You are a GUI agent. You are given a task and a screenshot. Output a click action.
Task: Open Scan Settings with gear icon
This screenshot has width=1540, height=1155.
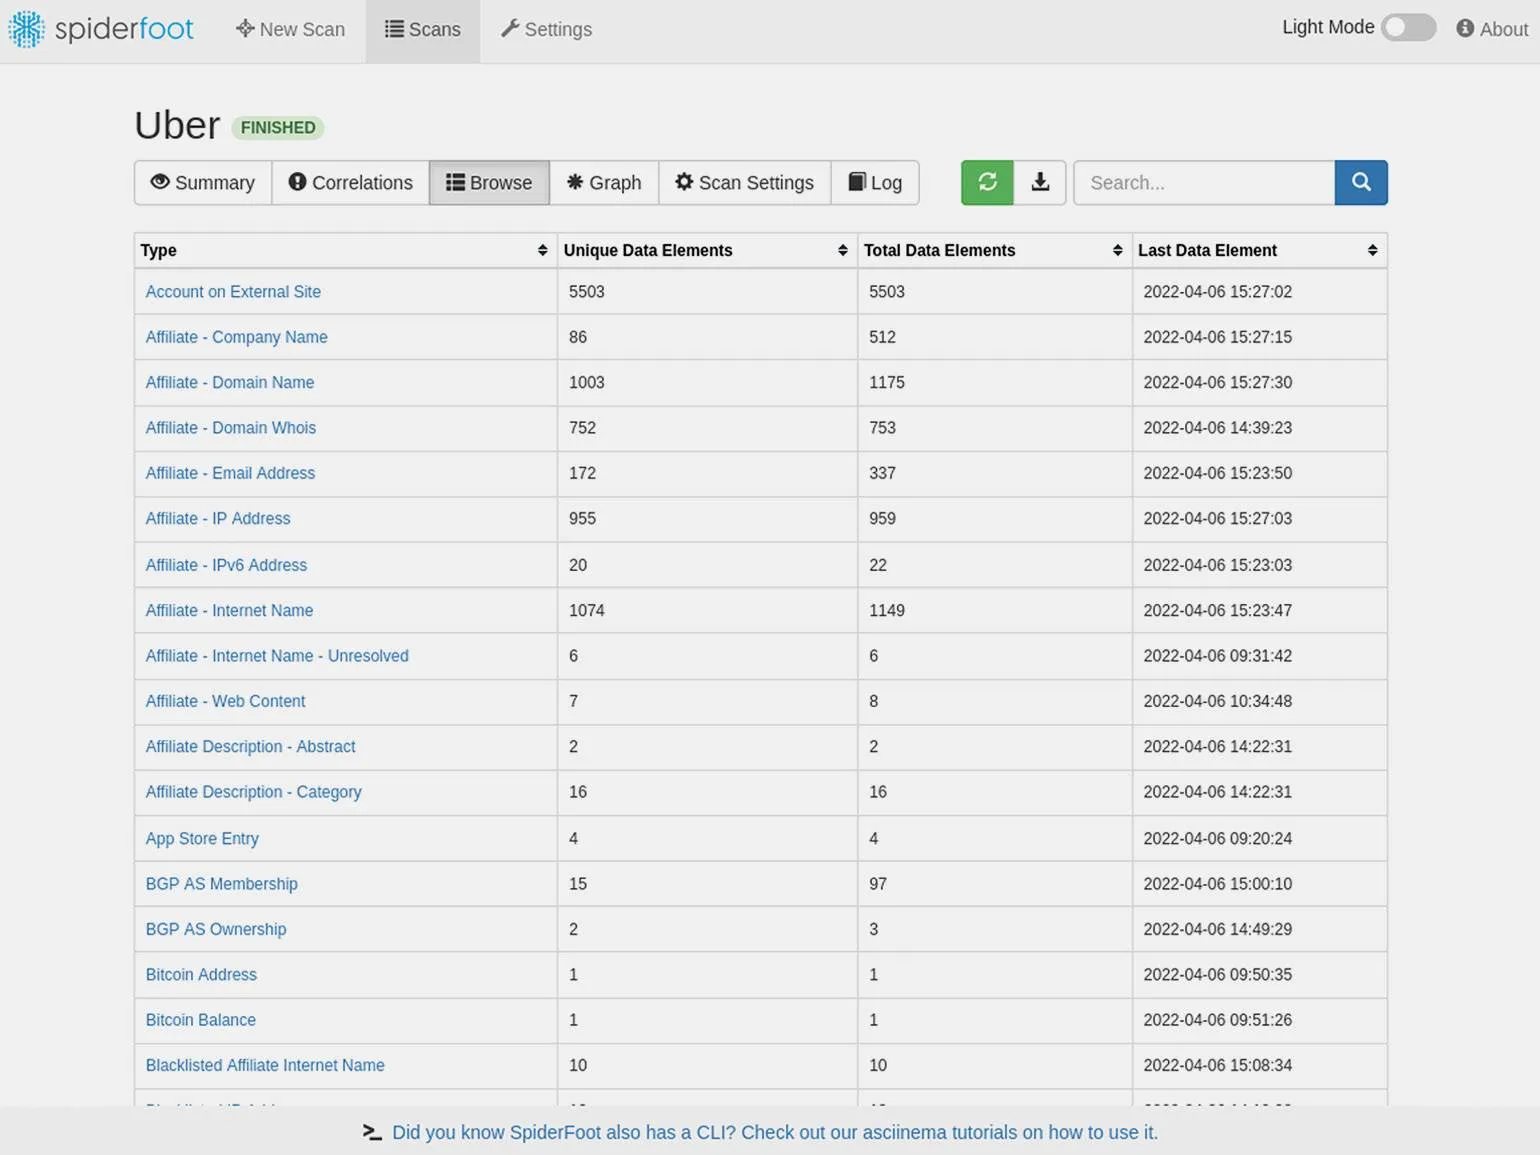[744, 182]
